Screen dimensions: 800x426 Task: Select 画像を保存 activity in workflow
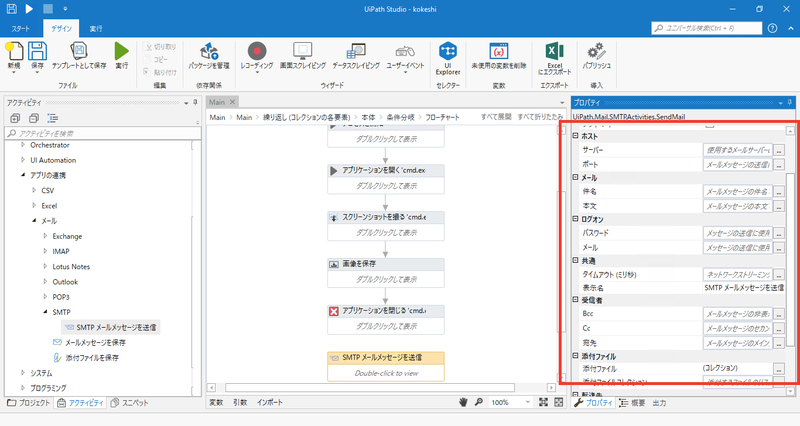[x=386, y=273]
